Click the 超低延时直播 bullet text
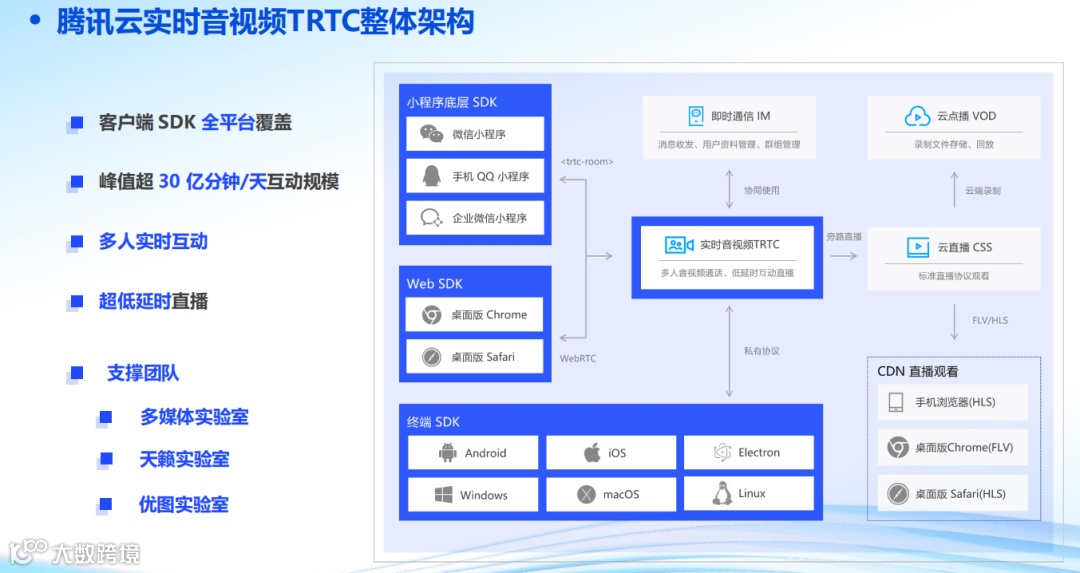 click(153, 301)
